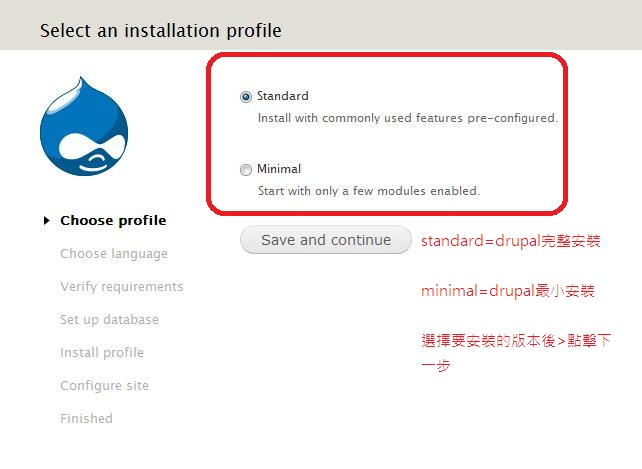Click the Standard option label
Viewport: 642px width, 469px height.
(283, 96)
